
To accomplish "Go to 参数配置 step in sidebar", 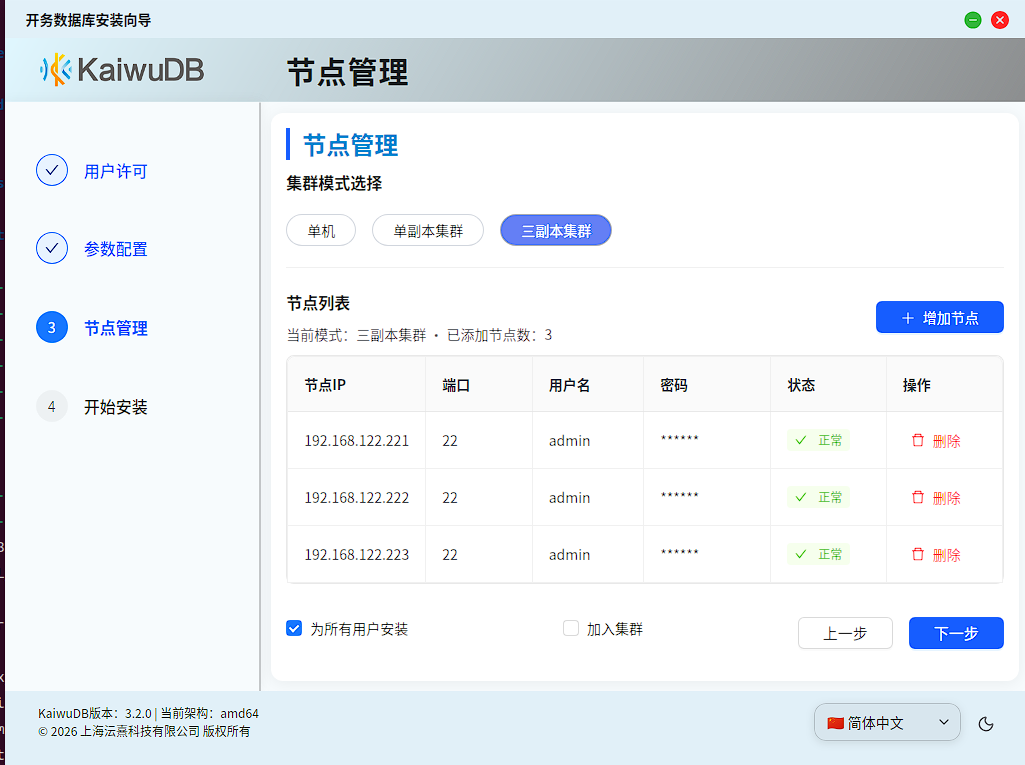I will [116, 249].
